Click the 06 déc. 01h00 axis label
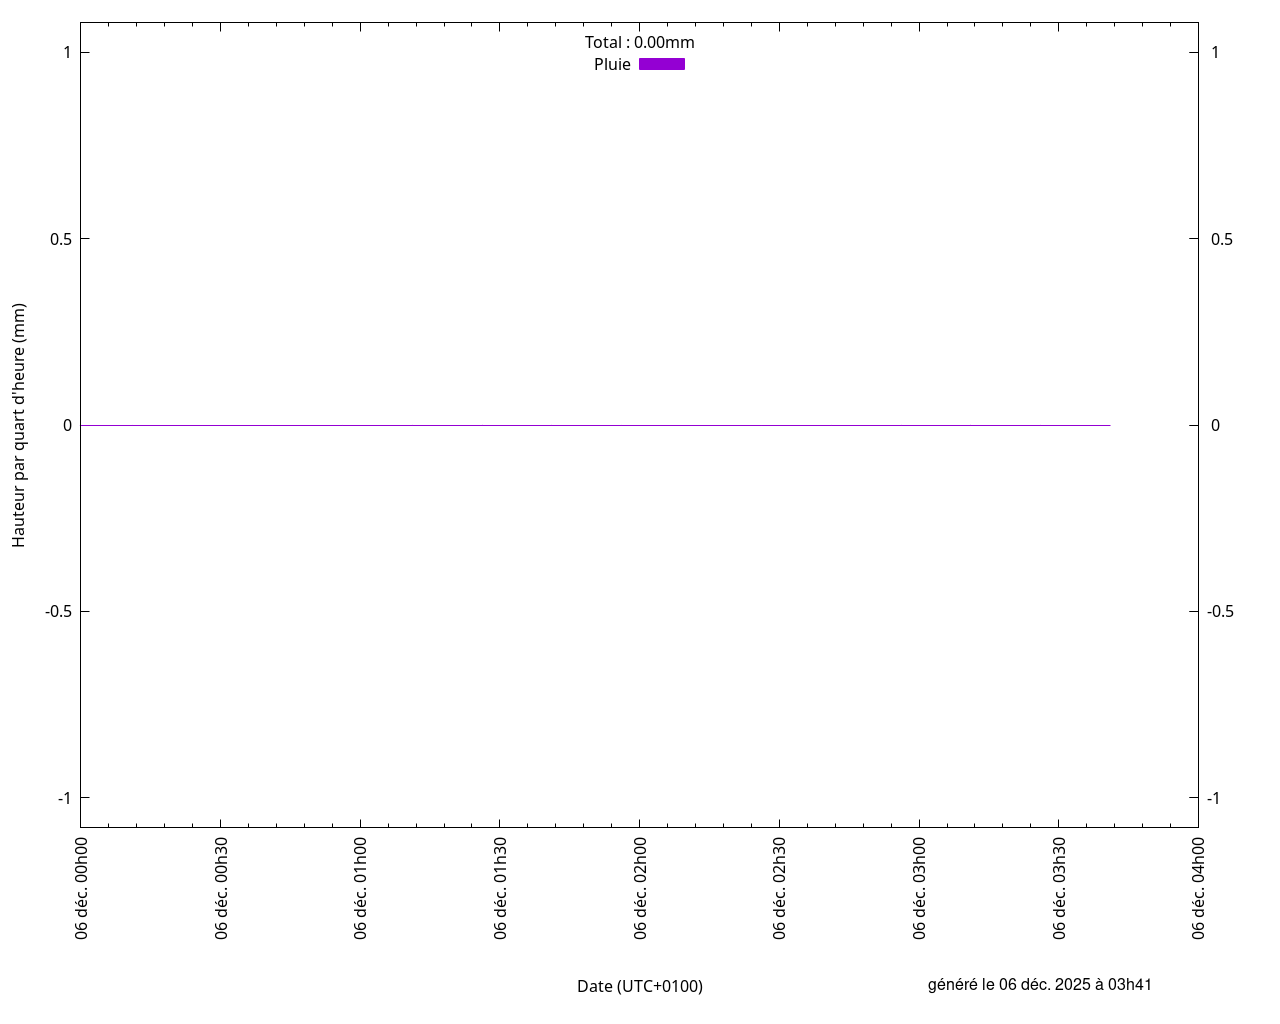1280x1024 pixels. (360, 888)
